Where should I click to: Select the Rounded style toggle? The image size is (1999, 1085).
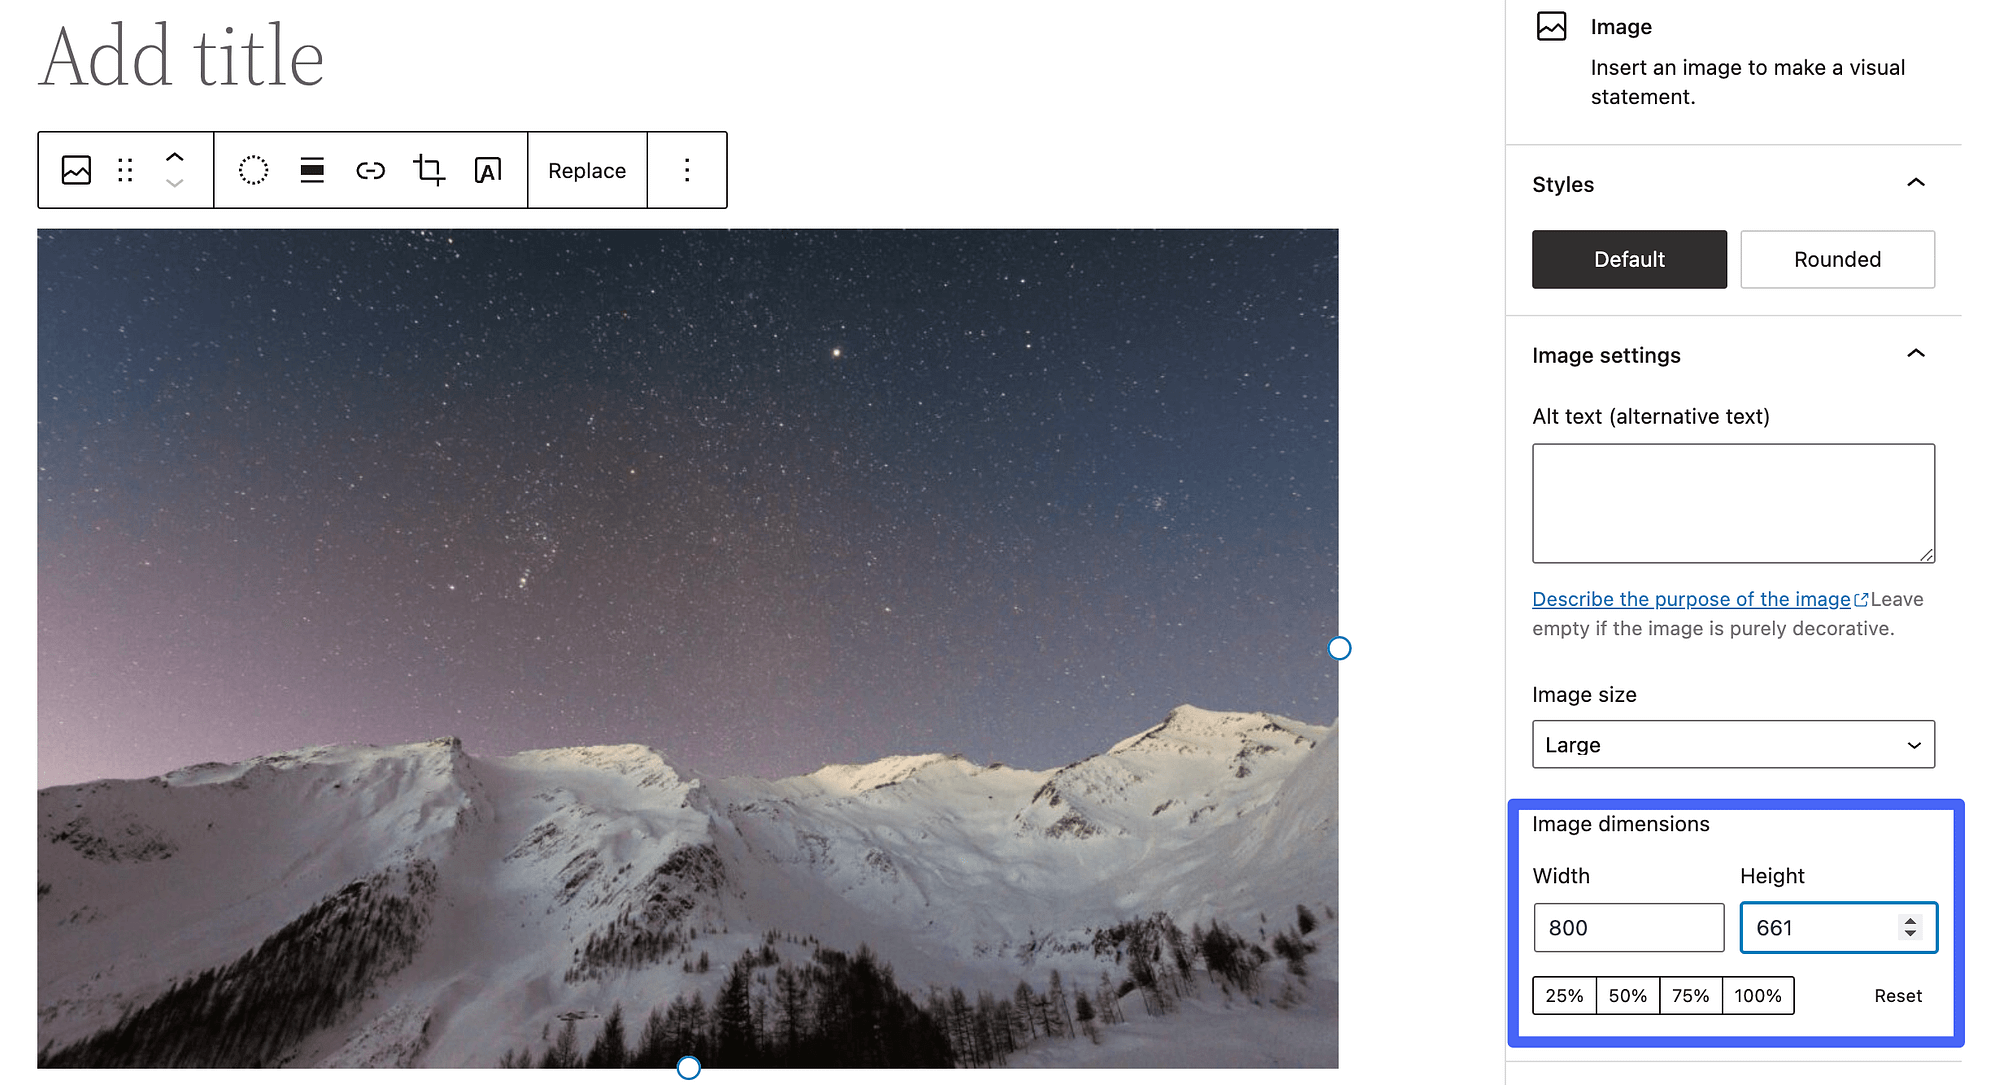(x=1836, y=259)
